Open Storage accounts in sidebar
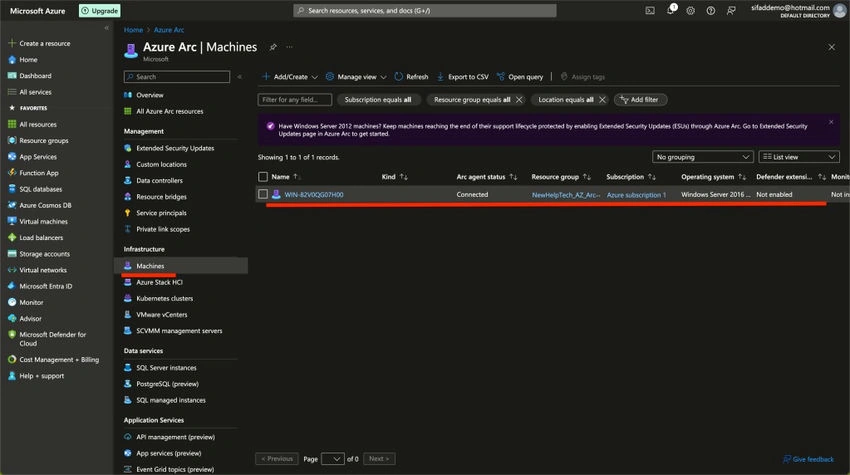850x475 pixels. (44, 254)
